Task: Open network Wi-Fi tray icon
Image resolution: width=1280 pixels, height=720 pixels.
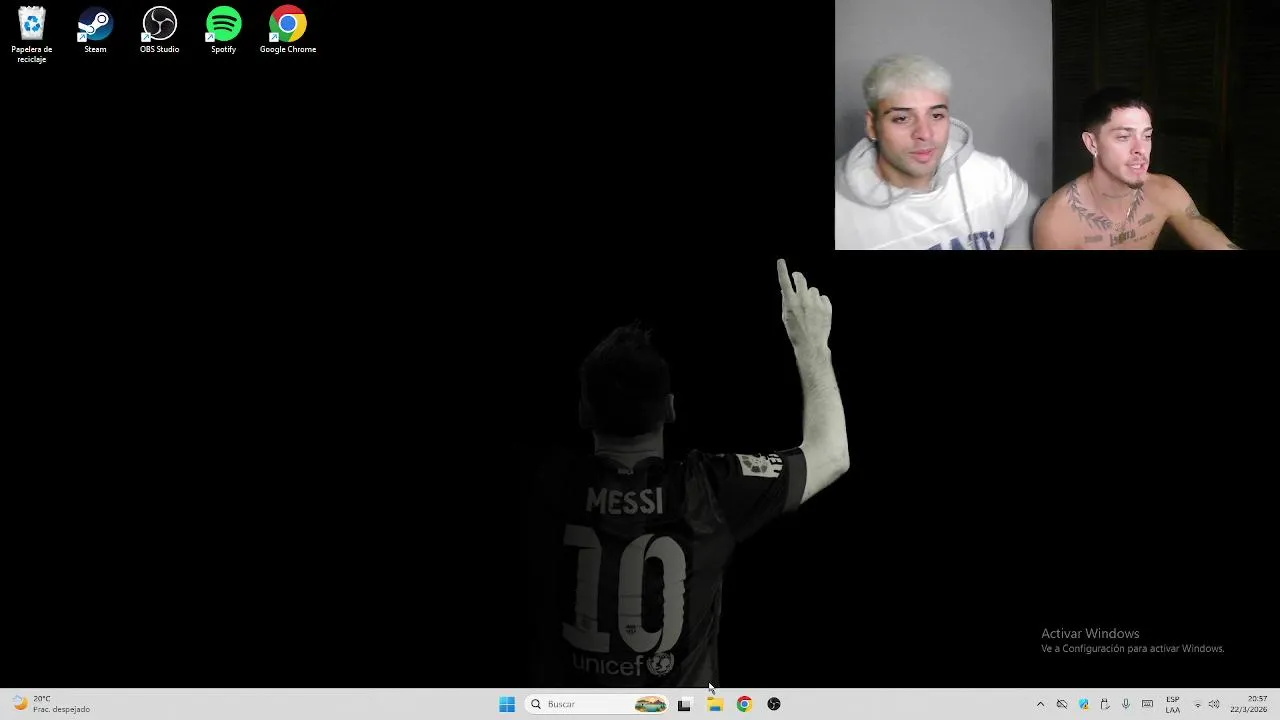Action: click(x=1198, y=704)
